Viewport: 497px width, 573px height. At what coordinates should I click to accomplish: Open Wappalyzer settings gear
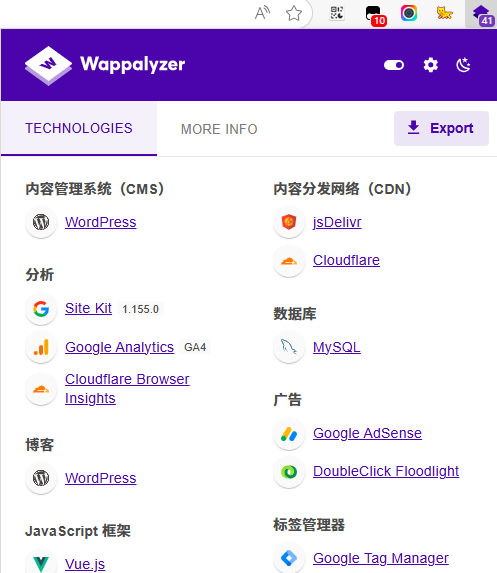pyautogui.click(x=430, y=65)
